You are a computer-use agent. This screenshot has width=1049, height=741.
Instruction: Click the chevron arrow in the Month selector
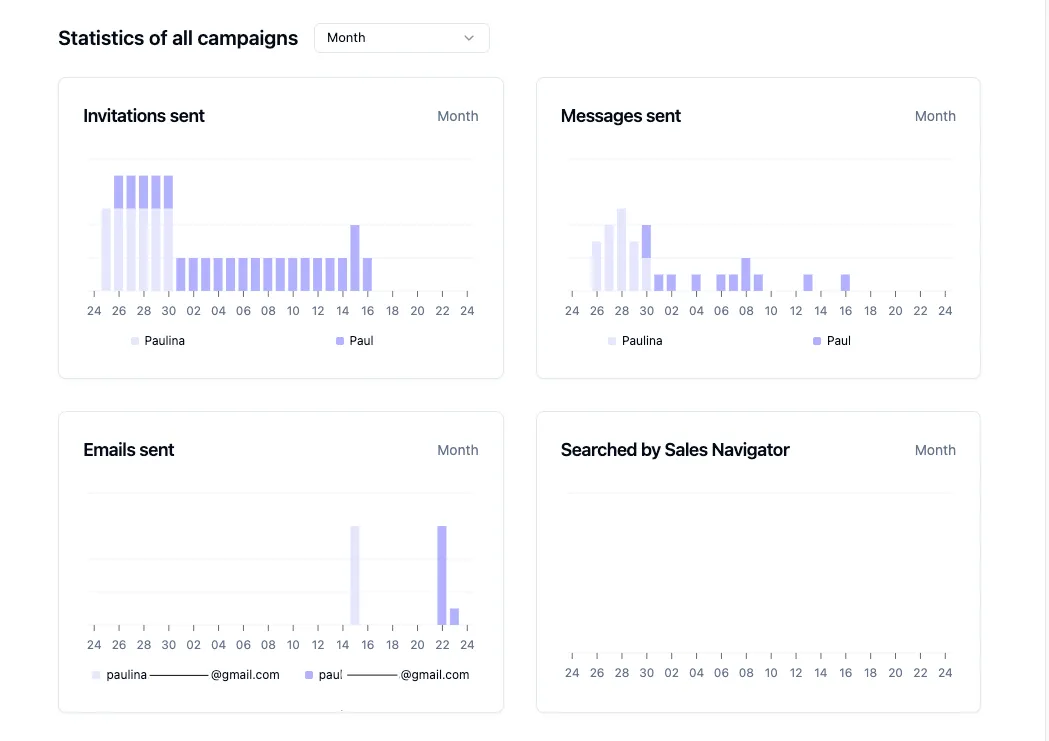pos(469,38)
